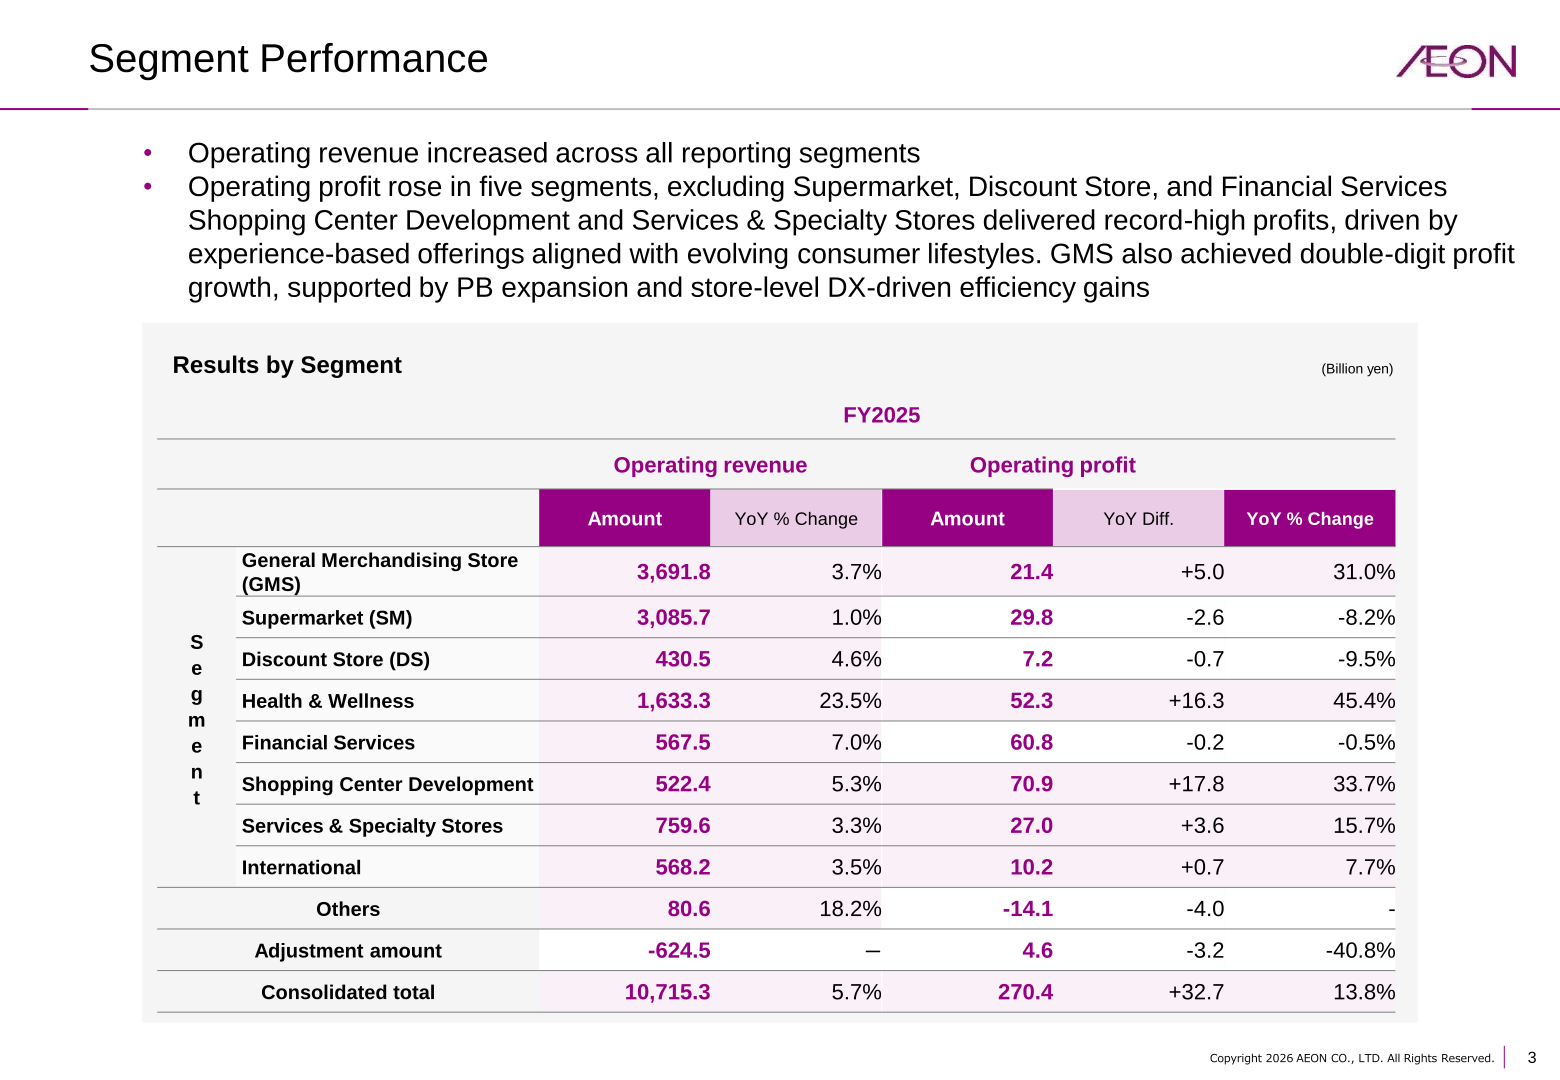Select Supermarket operating profit 29.8
The height and width of the screenshot is (1080, 1560).
tap(1031, 618)
